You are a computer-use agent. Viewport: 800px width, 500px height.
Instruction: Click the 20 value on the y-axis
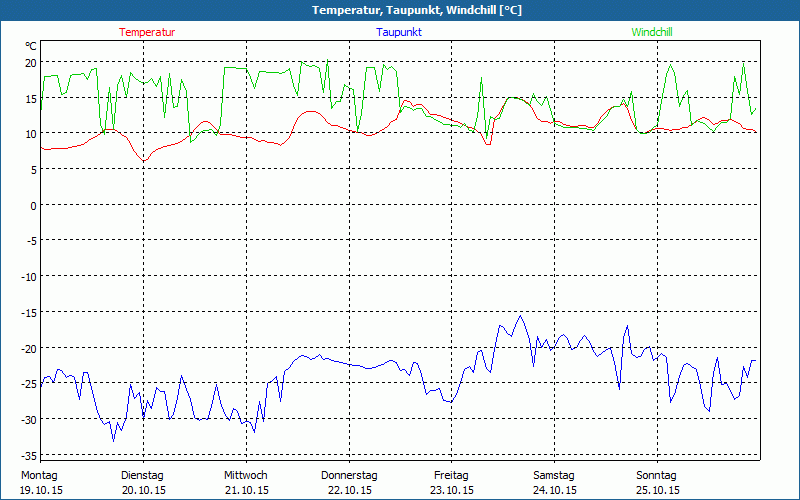(x=30, y=62)
